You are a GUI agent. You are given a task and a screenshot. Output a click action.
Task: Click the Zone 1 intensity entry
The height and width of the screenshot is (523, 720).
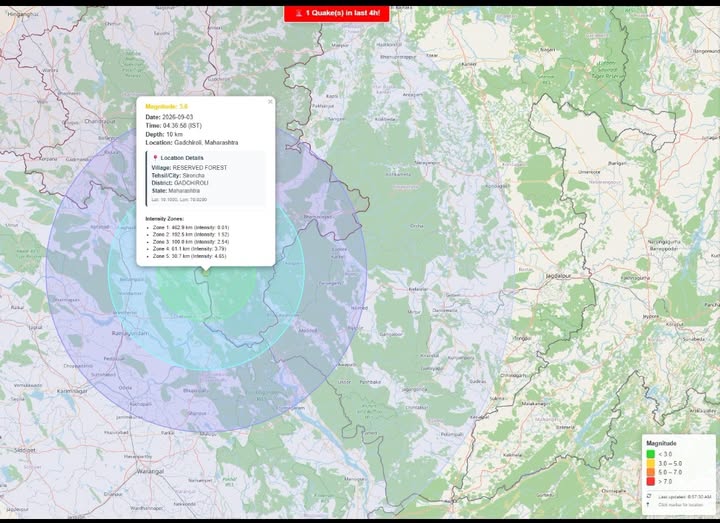[x=191, y=228]
